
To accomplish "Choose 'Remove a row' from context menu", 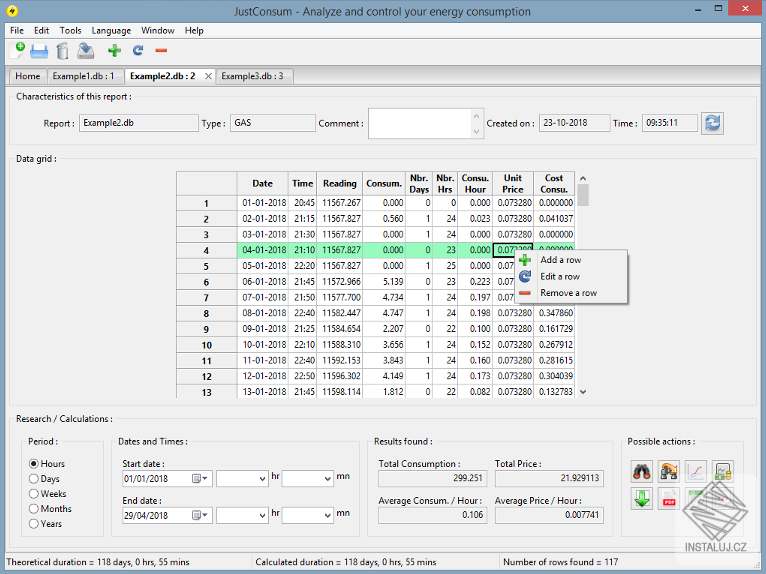I will (x=568, y=293).
